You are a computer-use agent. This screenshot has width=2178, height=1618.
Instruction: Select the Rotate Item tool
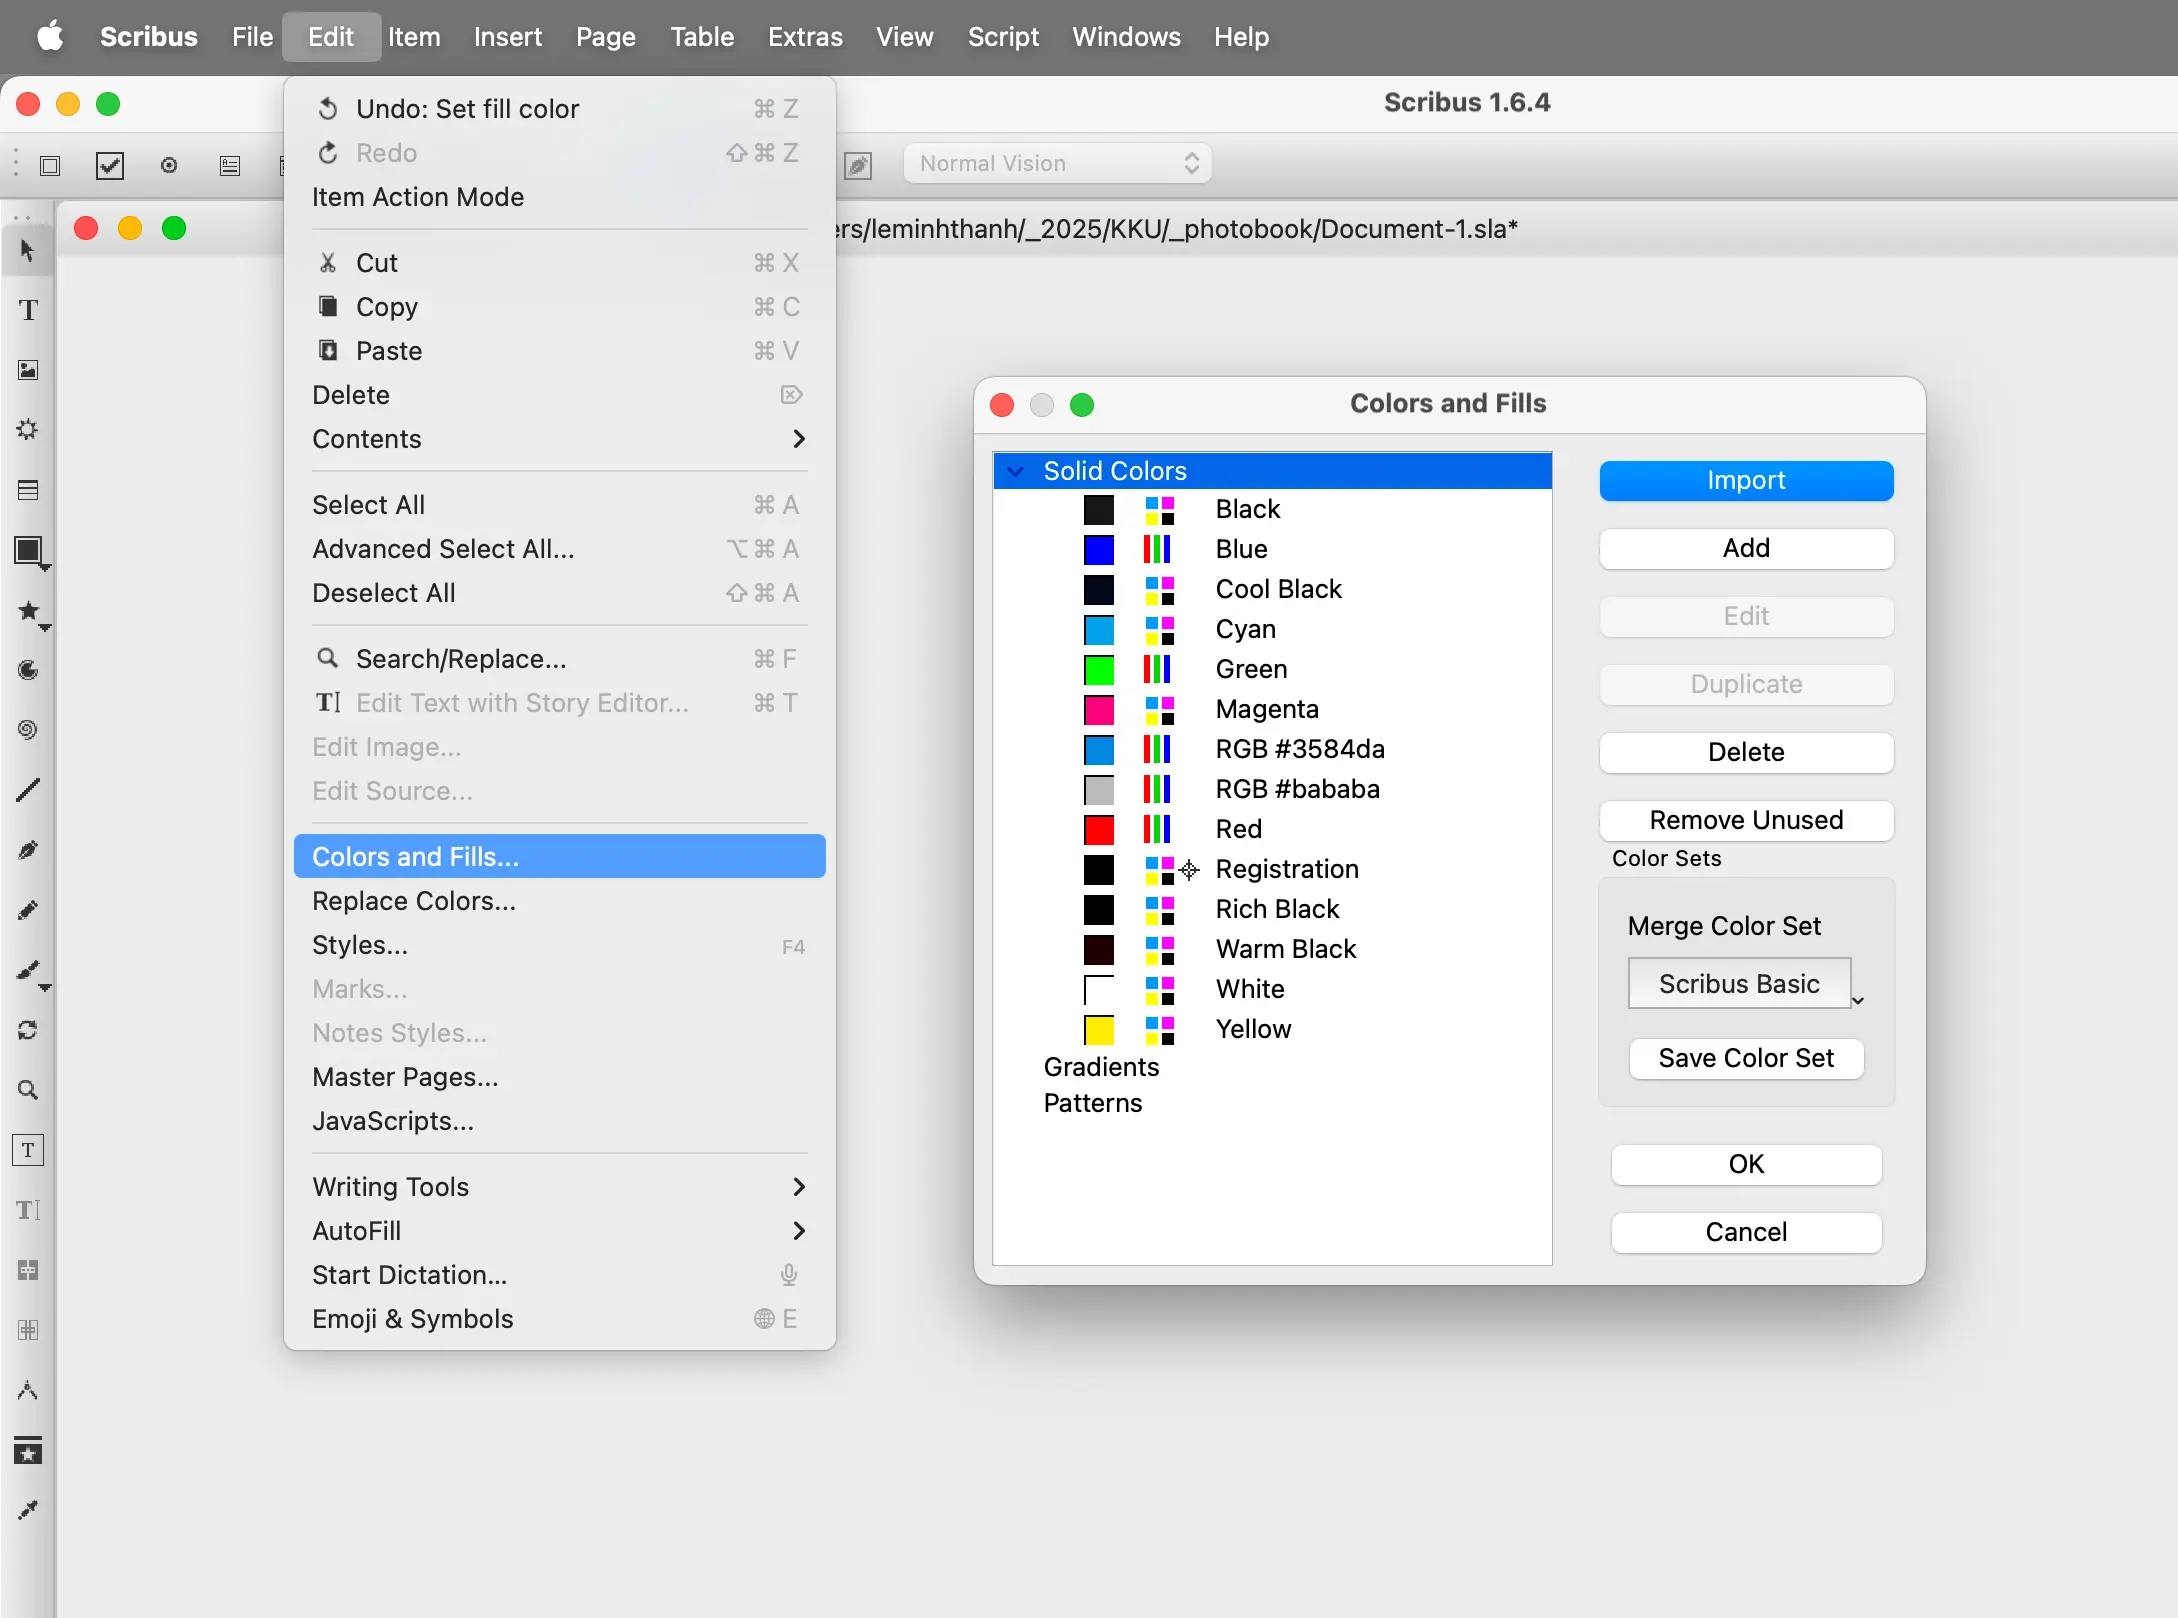28,1030
